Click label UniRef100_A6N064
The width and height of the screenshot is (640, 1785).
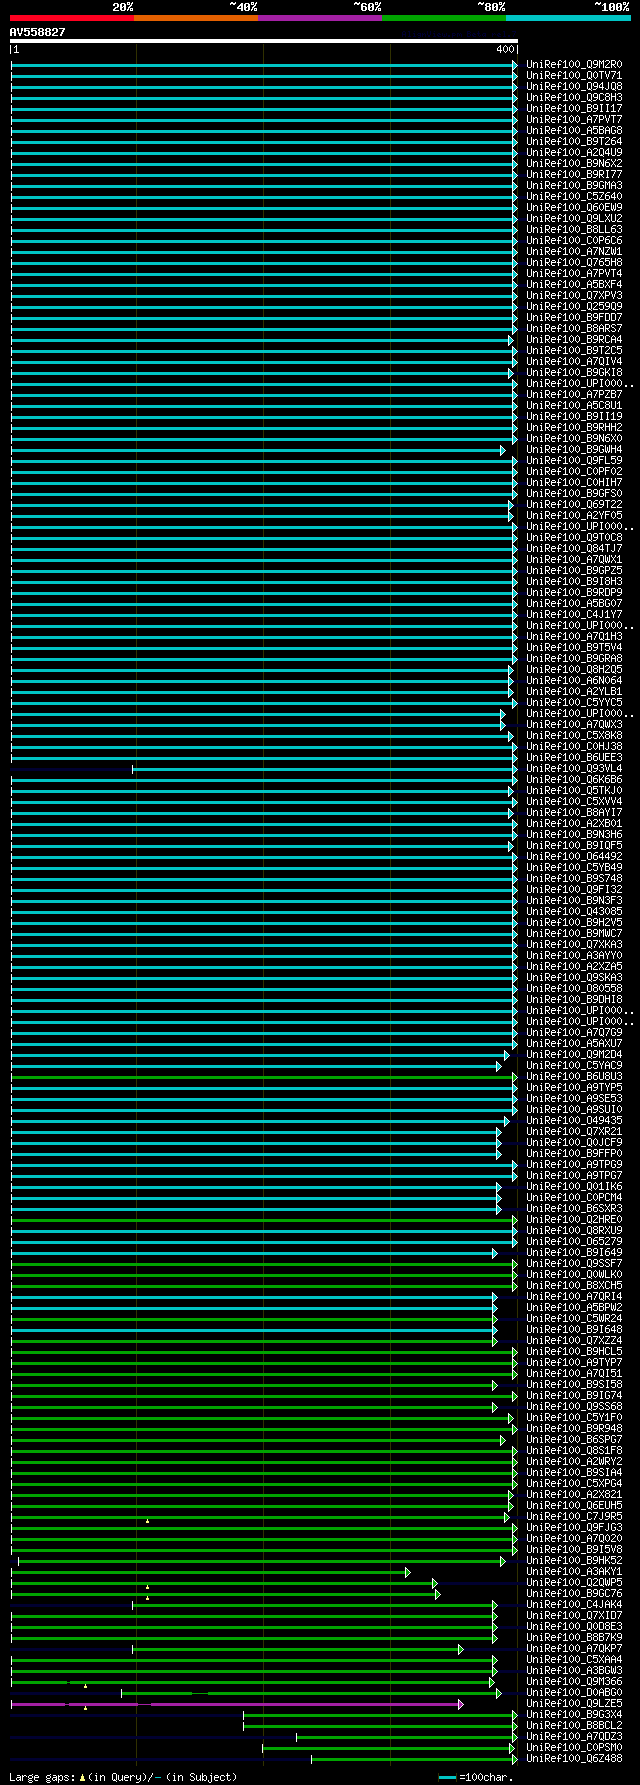point(574,680)
